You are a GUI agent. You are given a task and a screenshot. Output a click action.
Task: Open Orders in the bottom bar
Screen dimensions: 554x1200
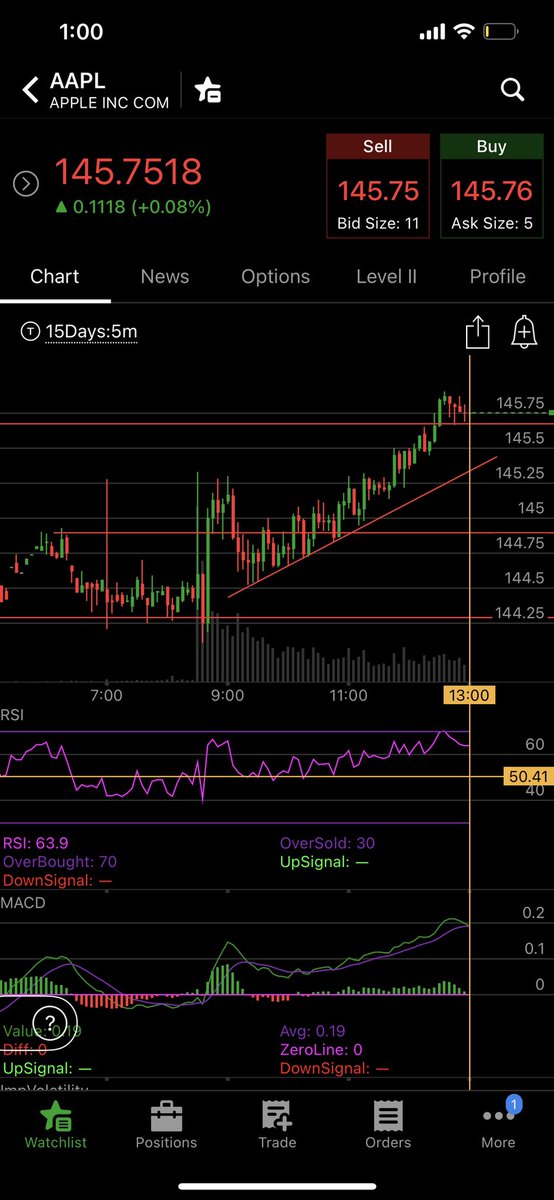(x=388, y=1125)
